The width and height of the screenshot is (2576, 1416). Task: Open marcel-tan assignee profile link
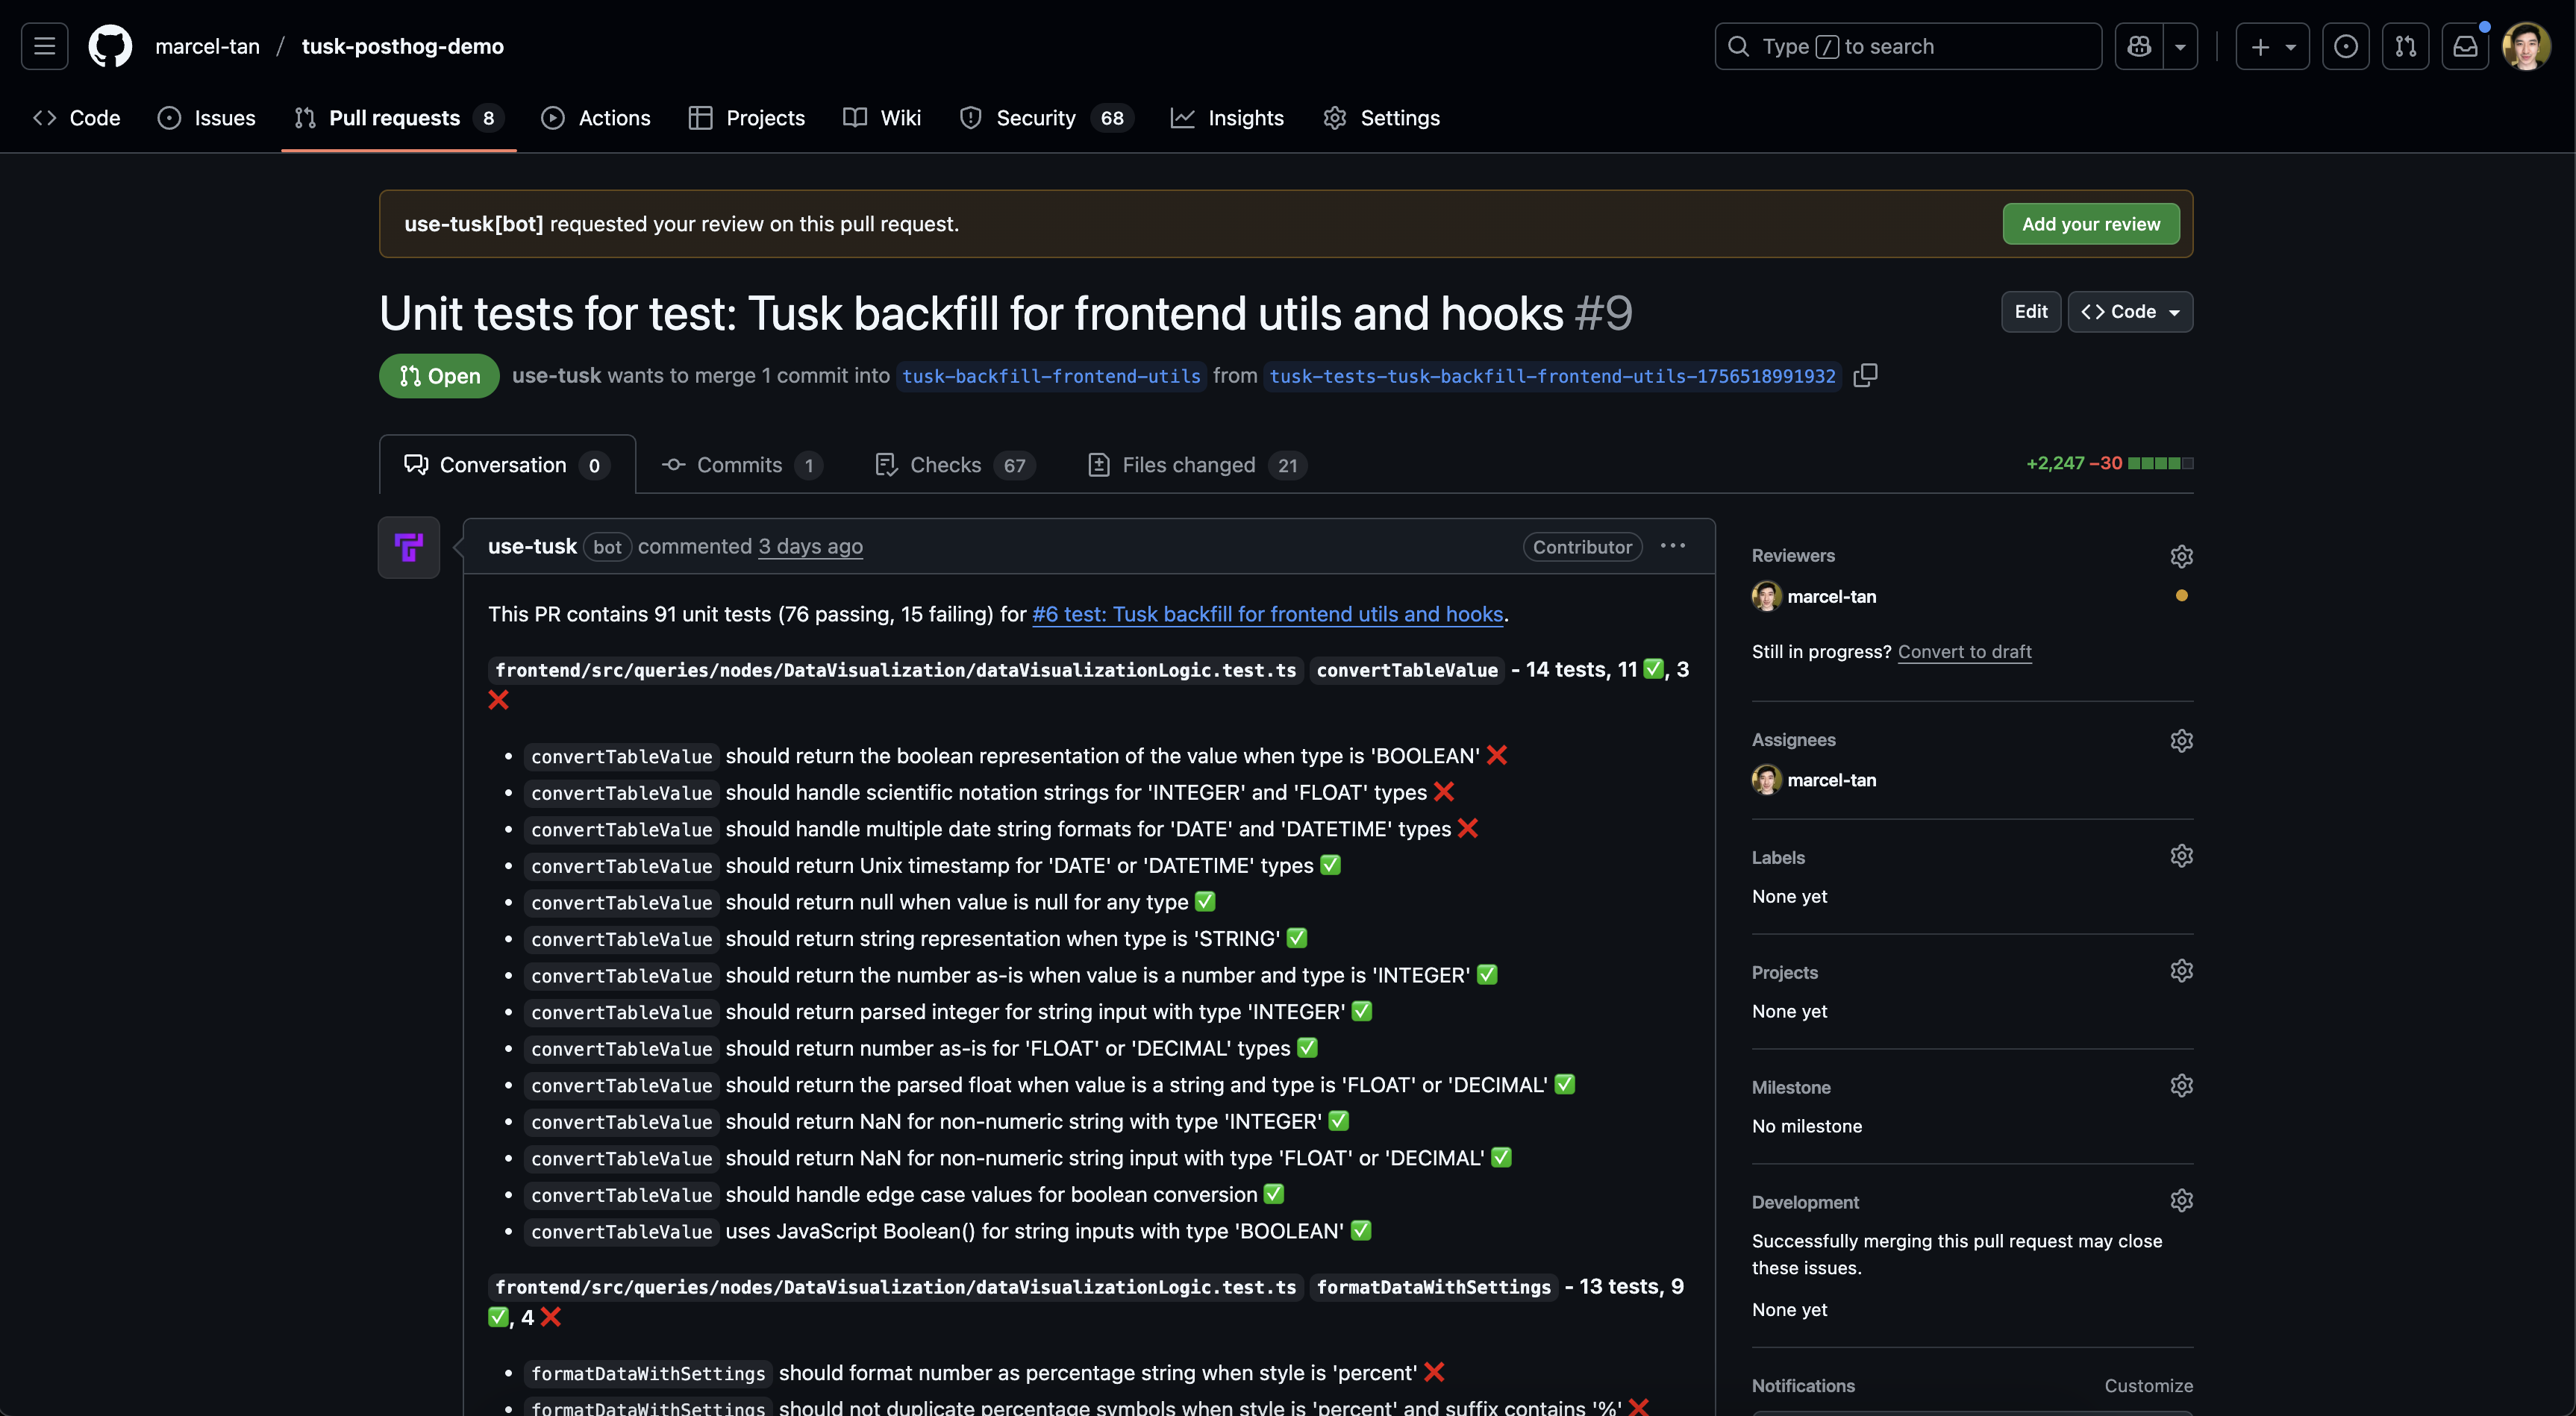click(1831, 780)
